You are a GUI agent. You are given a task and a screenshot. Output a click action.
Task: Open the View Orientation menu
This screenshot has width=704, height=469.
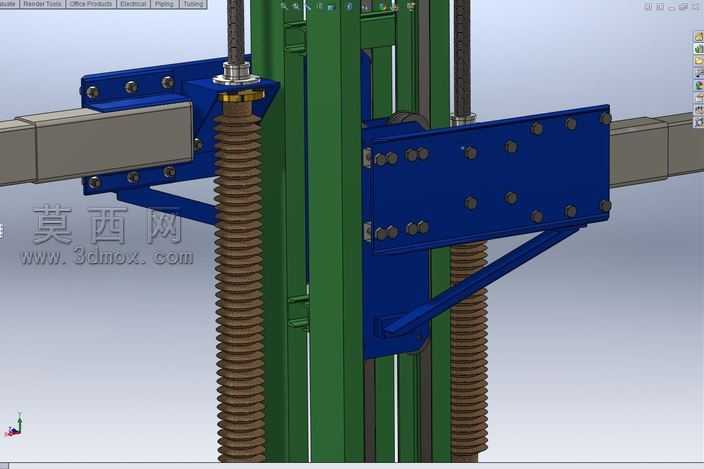(x=331, y=7)
